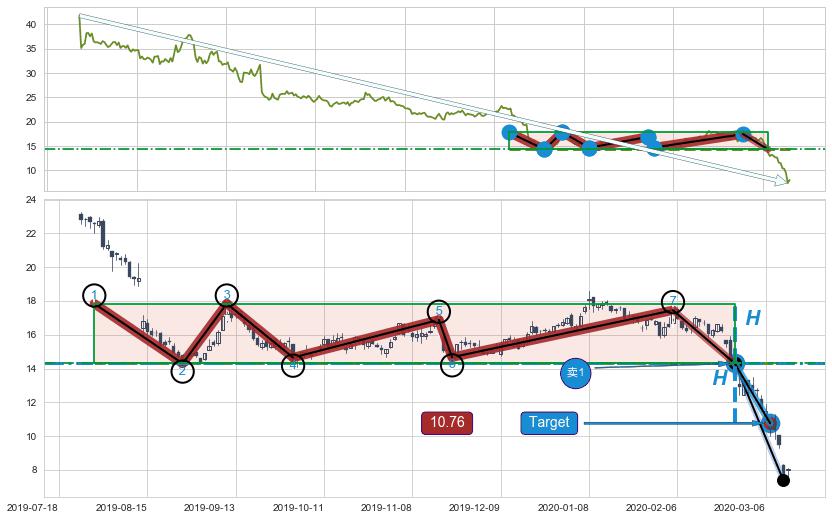
Task: Click the red 10.76 price label
Action: (447, 423)
